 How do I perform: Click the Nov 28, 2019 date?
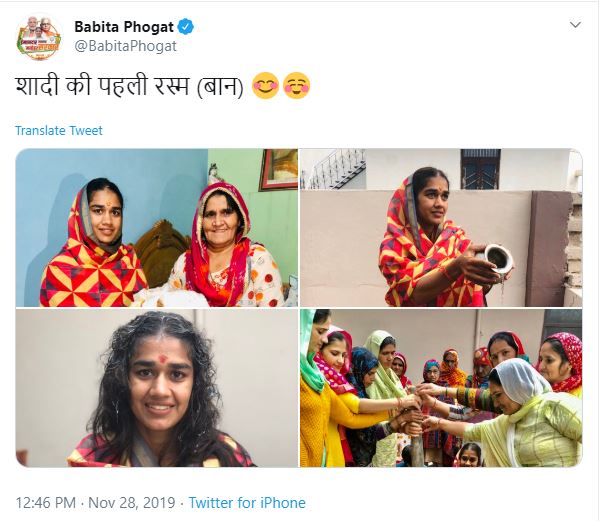tap(132, 503)
